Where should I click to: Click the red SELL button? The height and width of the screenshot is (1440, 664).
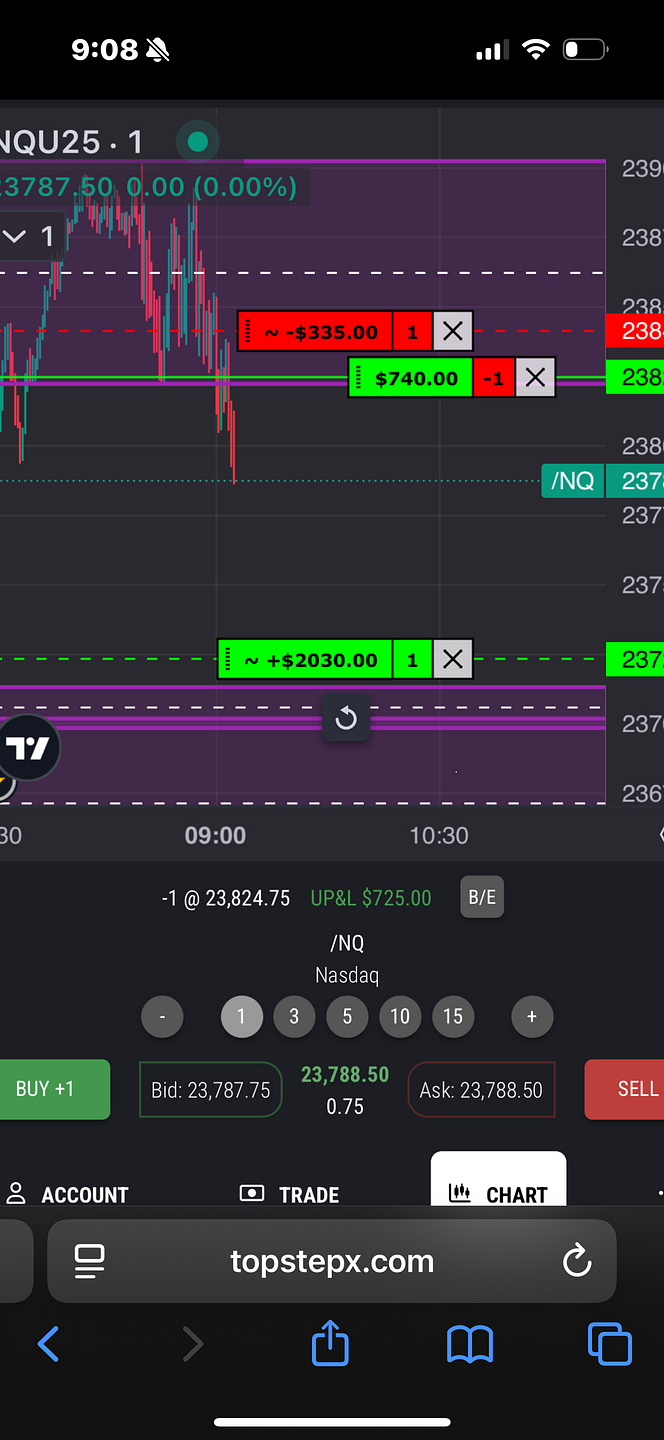[625, 1089]
